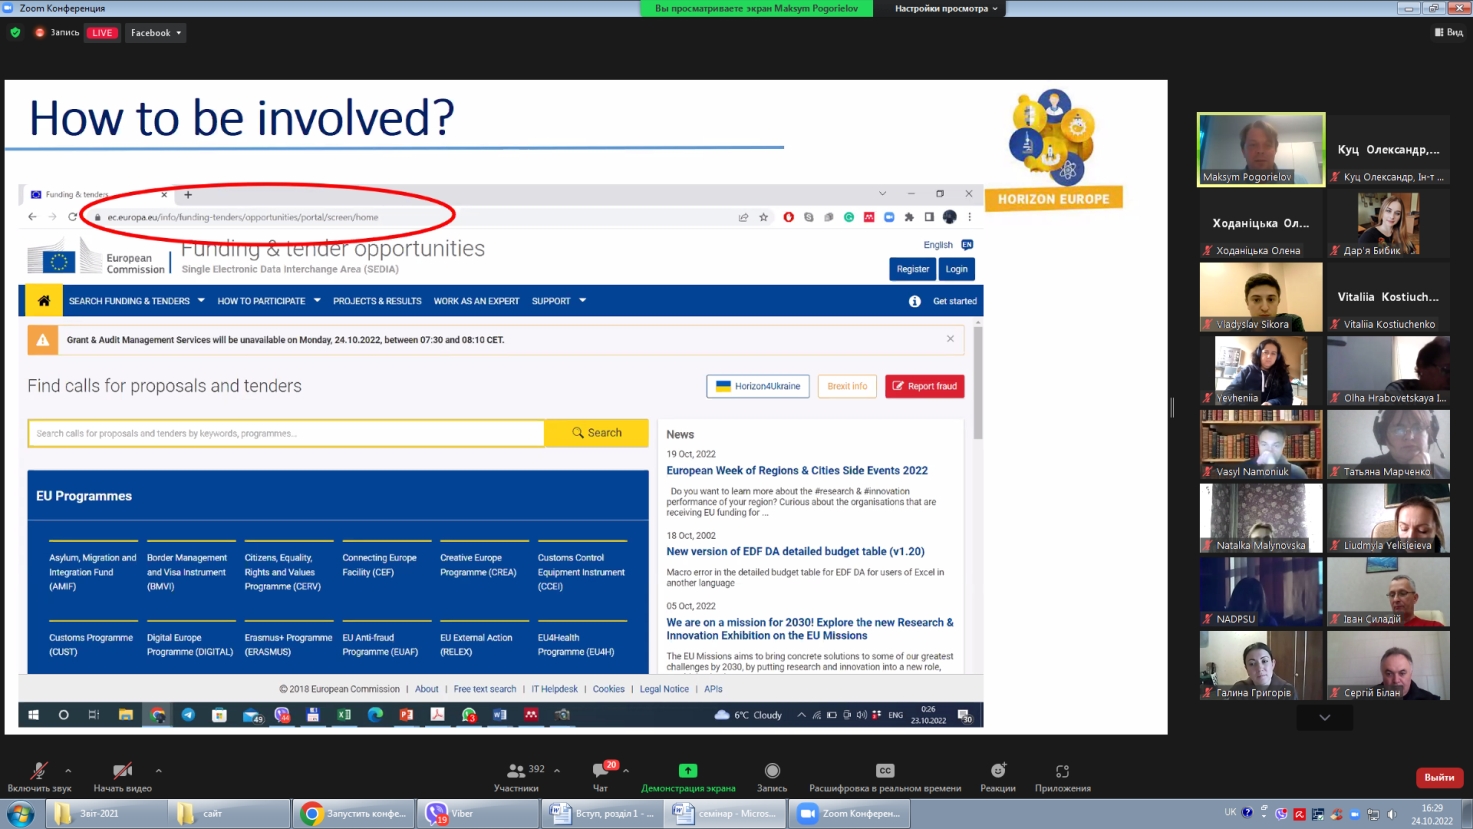Open the Участники participants panel

(x=517, y=771)
